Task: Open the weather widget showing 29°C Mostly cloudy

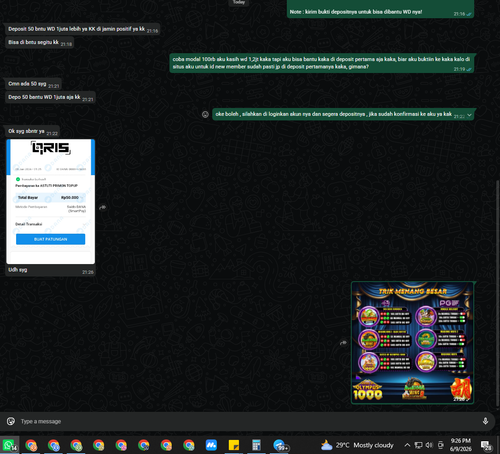Action: 357,445
